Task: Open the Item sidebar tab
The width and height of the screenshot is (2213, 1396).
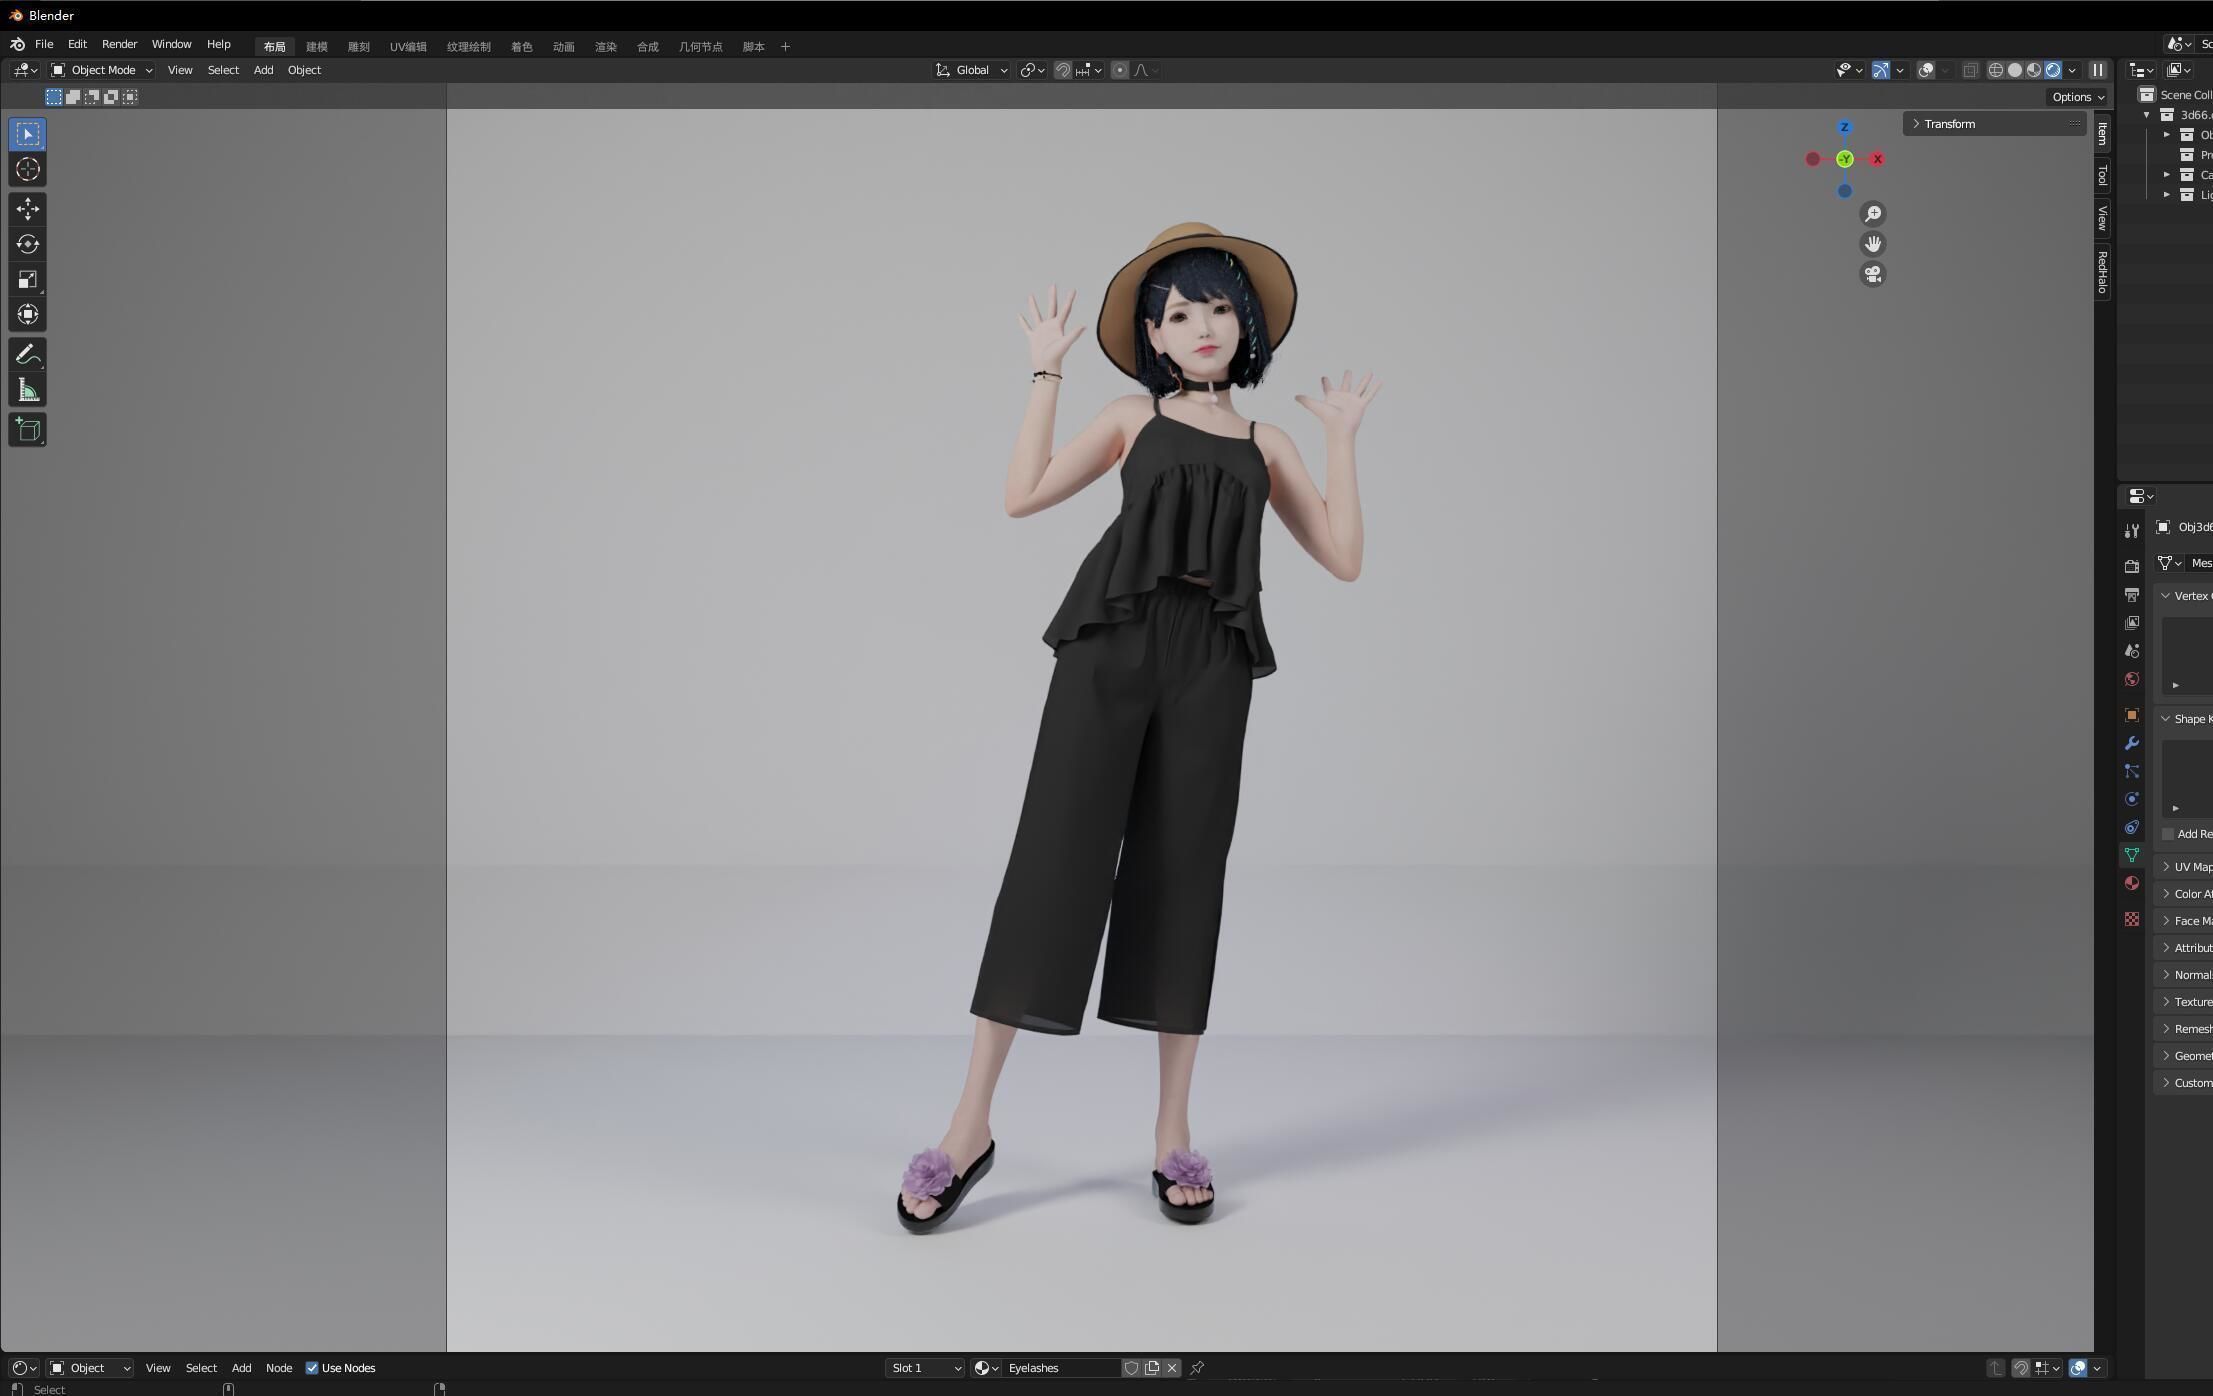Action: click(2102, 133)
